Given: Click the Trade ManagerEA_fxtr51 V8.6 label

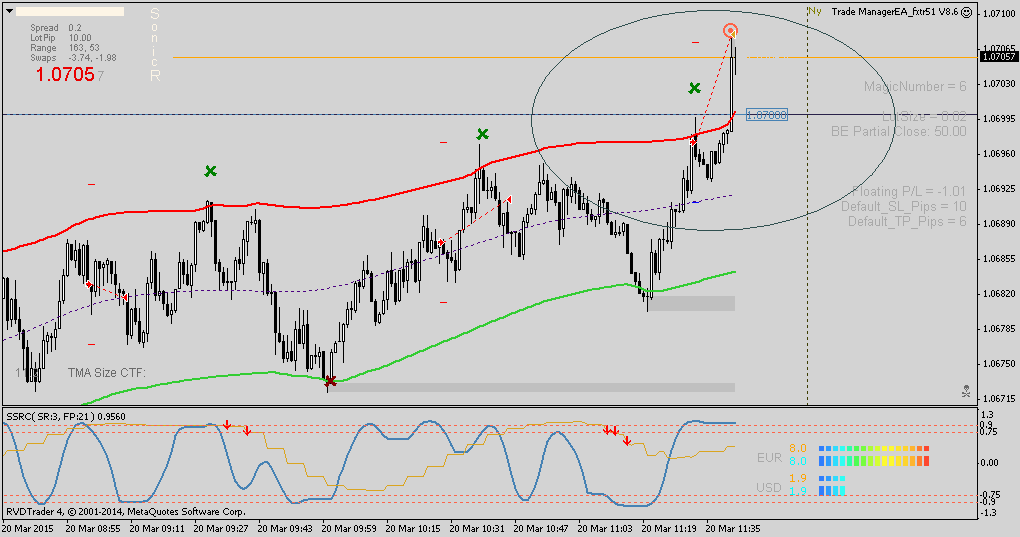Looking at the screenshot, I should pos(894,12).
